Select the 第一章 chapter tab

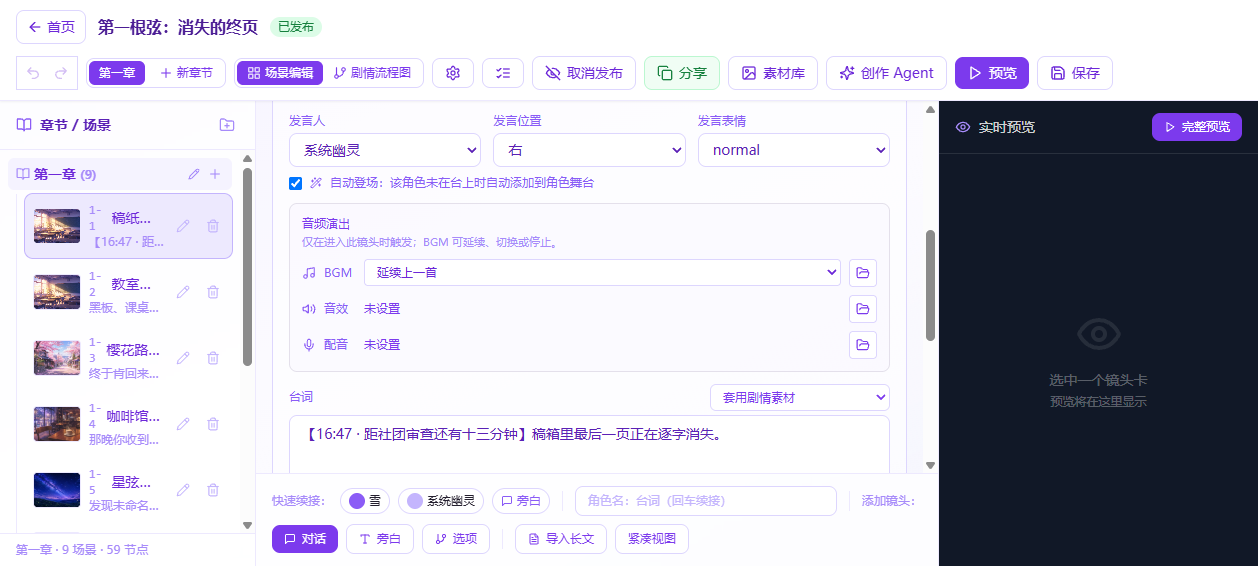click(117, 73)
